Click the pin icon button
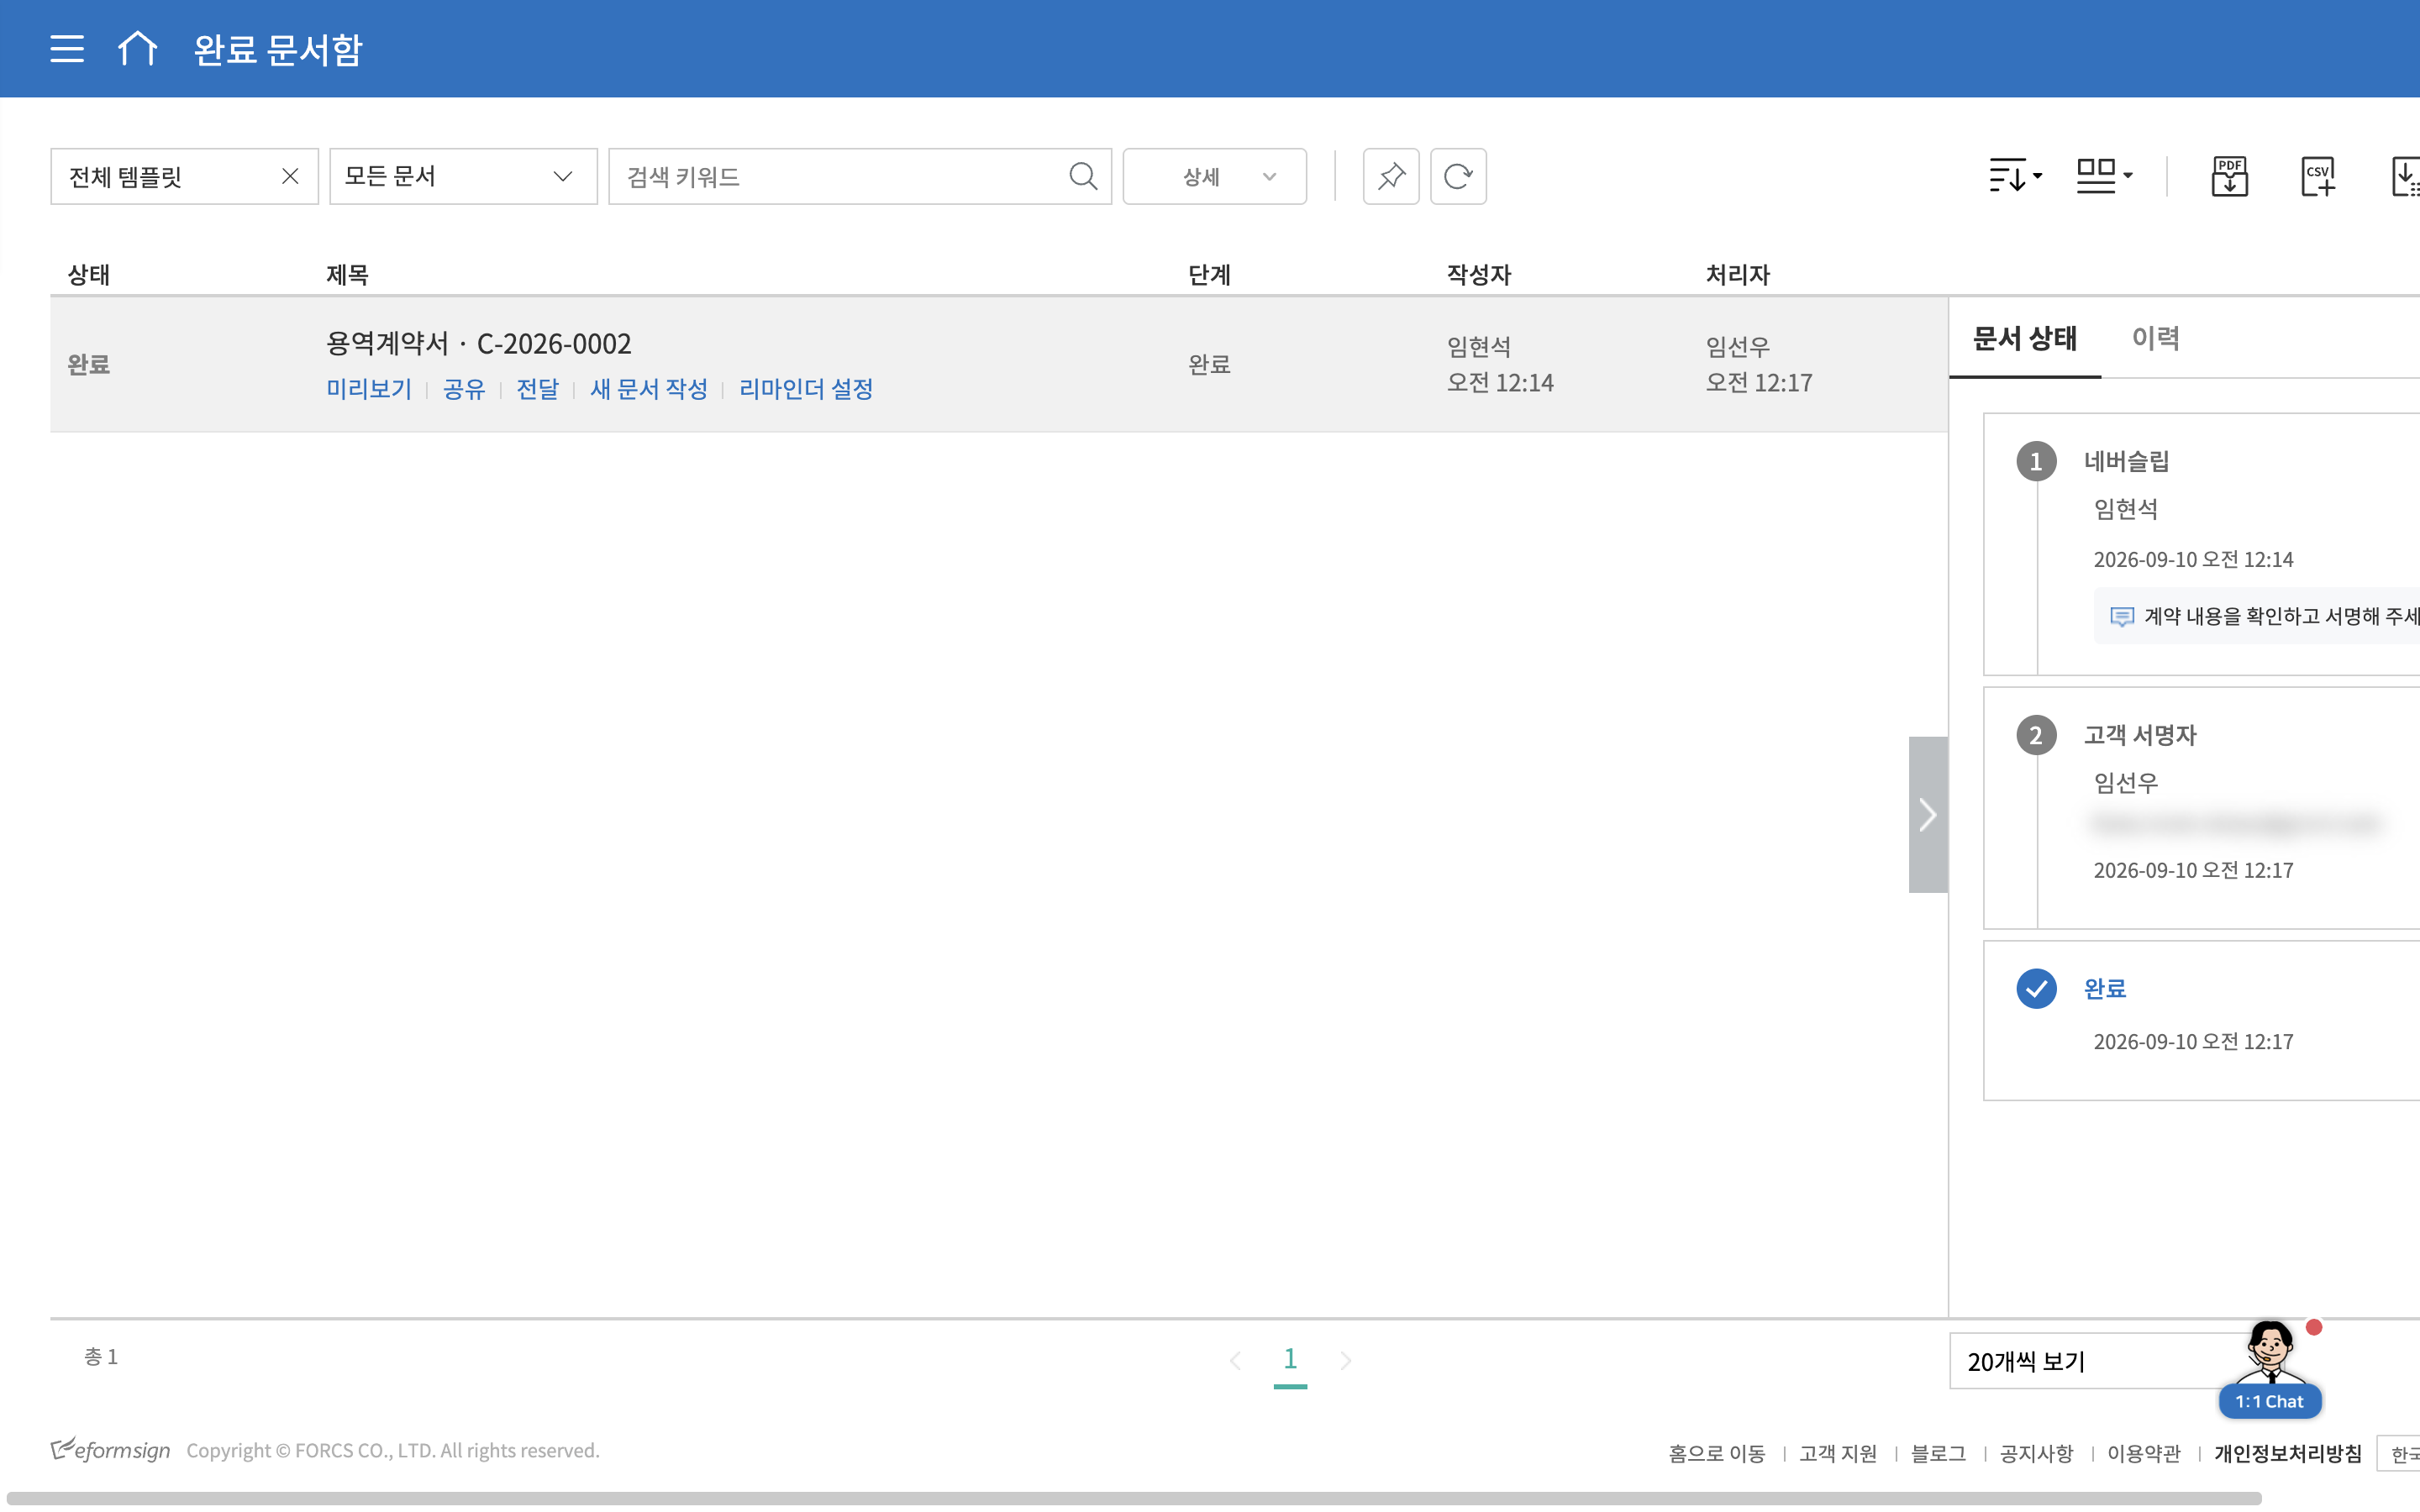Image resolution: width=2420 pixels, height=1512 pixels. pos(1390,176)
